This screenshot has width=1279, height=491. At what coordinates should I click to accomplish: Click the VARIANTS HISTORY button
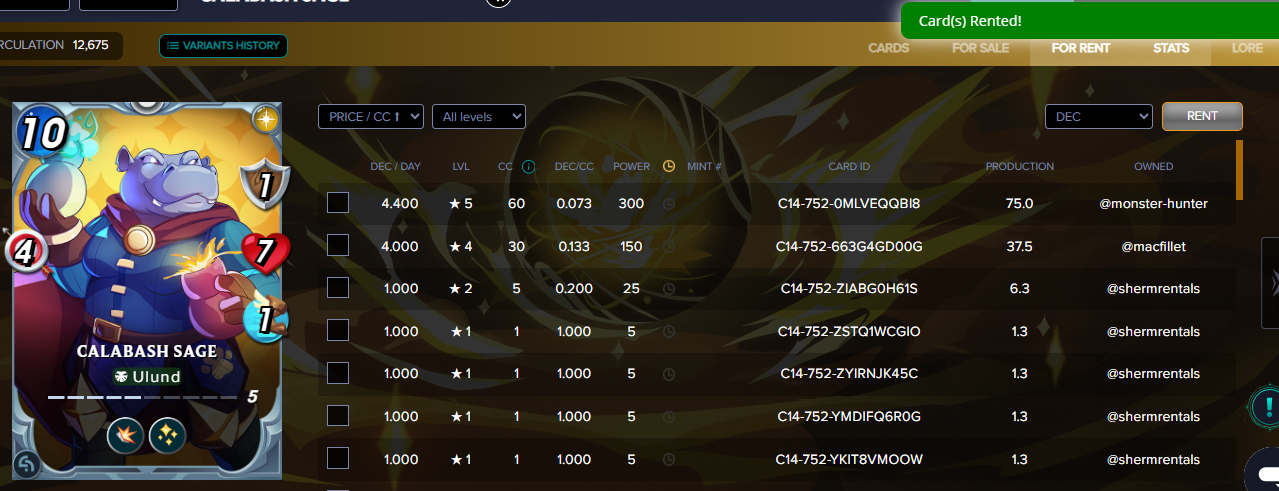(x=223, y=45)
